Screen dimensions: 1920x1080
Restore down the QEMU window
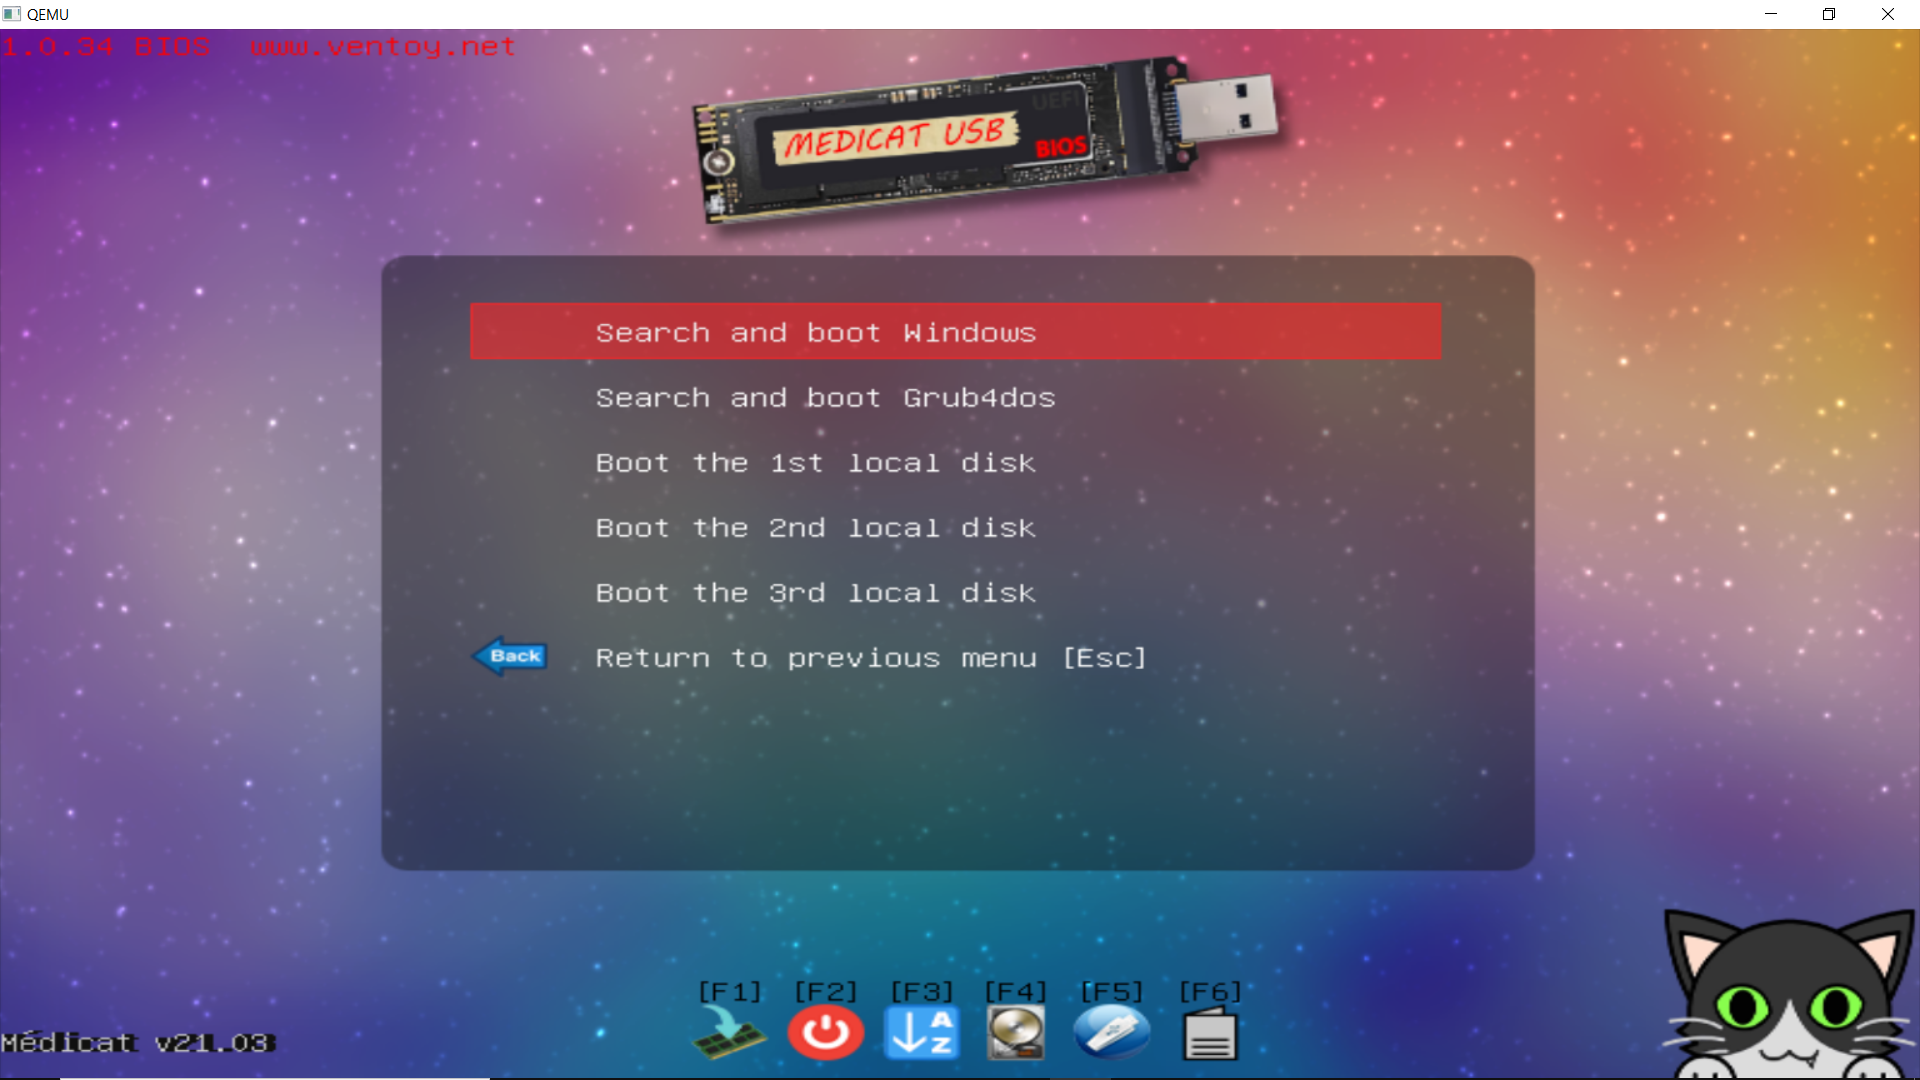pos(1829,14)
